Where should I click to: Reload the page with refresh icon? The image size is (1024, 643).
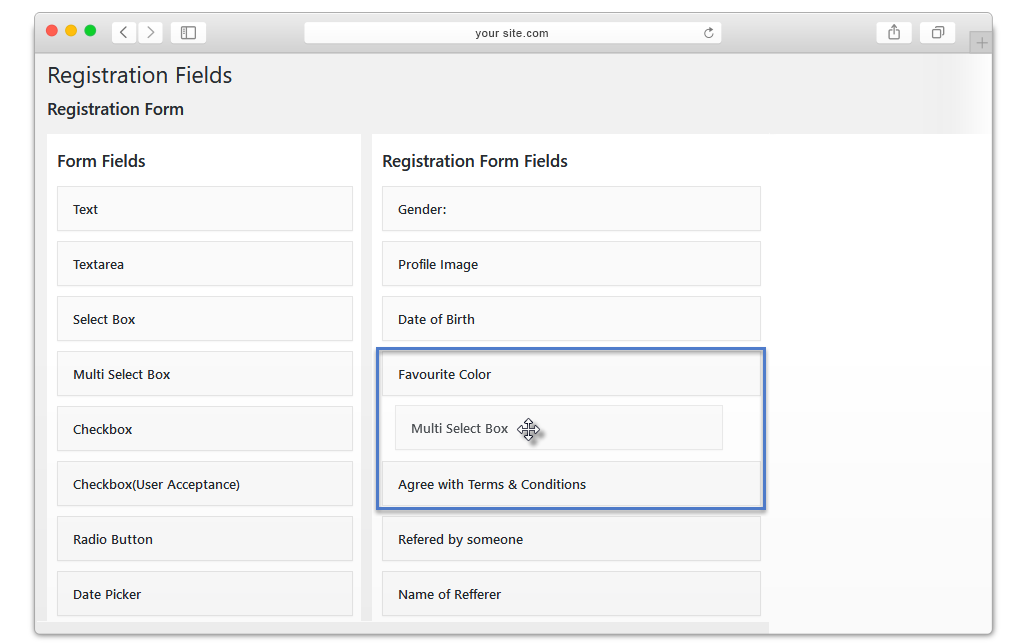tap(709, 33)
